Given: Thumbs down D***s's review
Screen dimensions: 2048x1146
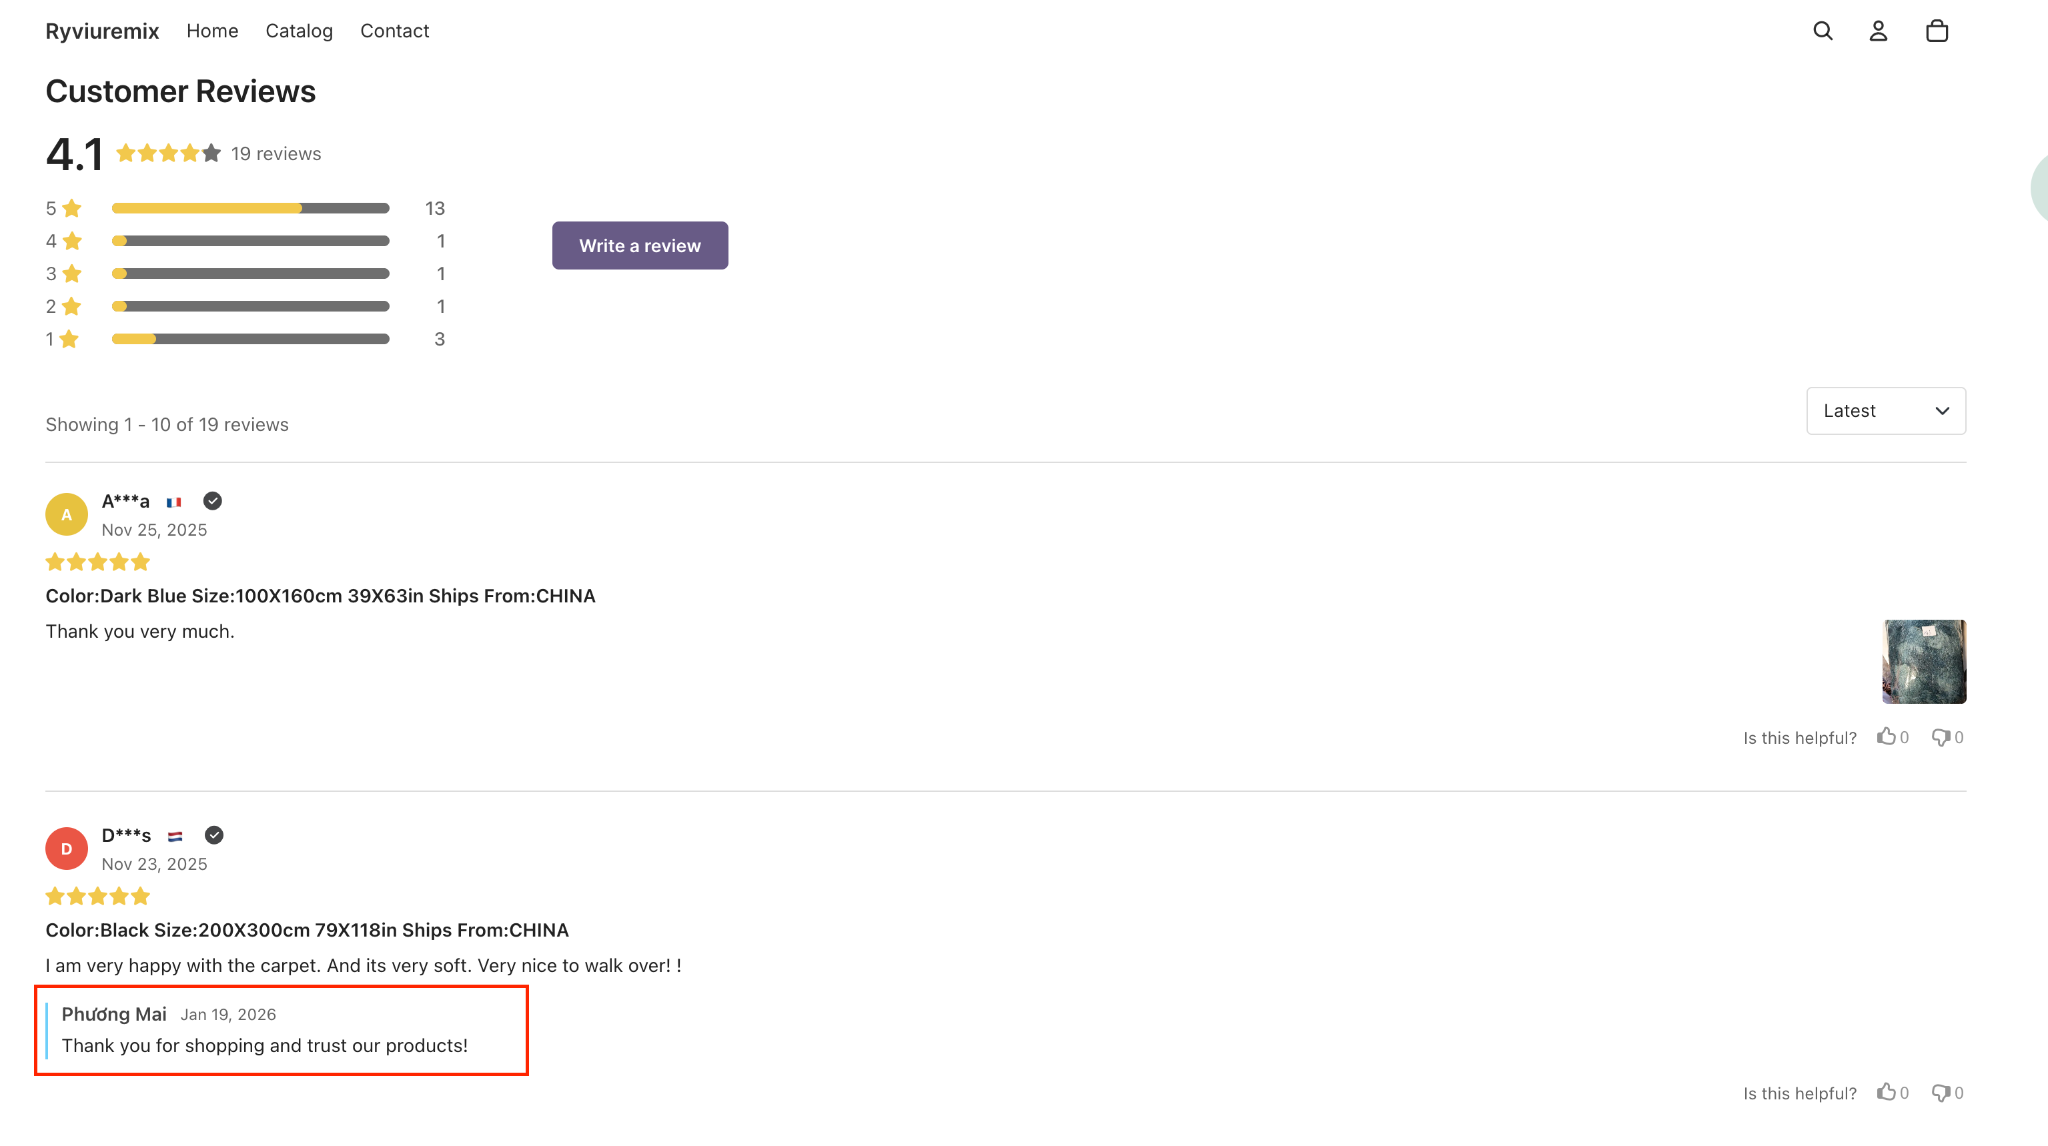Looking at the screenshot, I should [x=1940, y=1092].
